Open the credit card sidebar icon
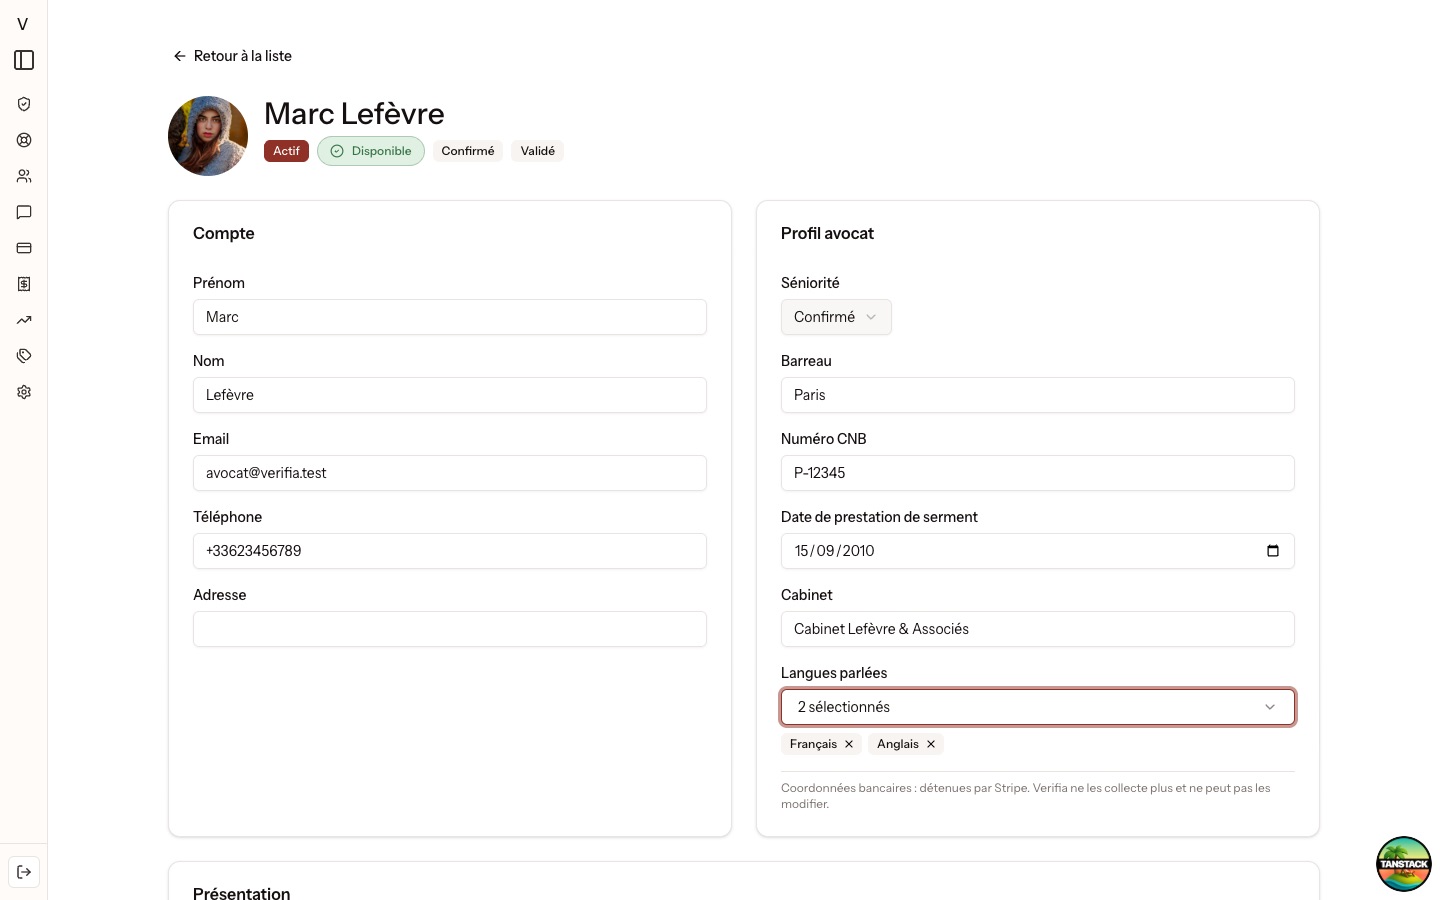The width and height of the screenshot is (1440, 900). [24, 248]
